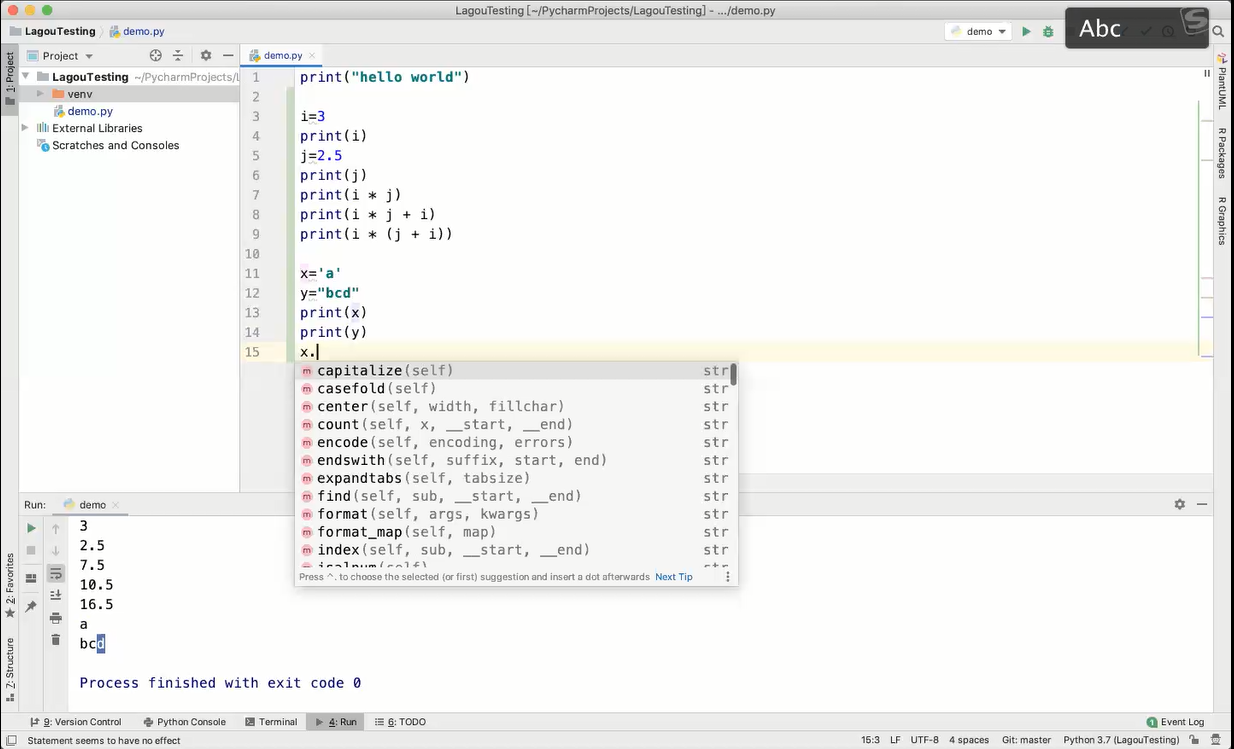Choose center(self, width, fillchar) suggestion
Screen dimensions: 1234x749
pyautogui.click(x=515, y=407)
